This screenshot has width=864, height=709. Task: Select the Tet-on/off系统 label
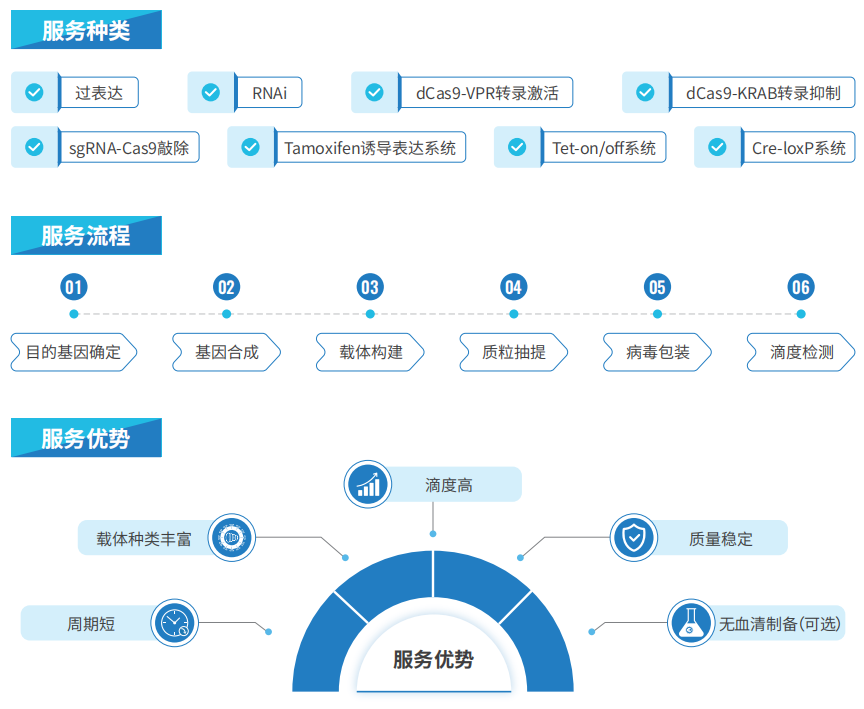click(603, 146)
